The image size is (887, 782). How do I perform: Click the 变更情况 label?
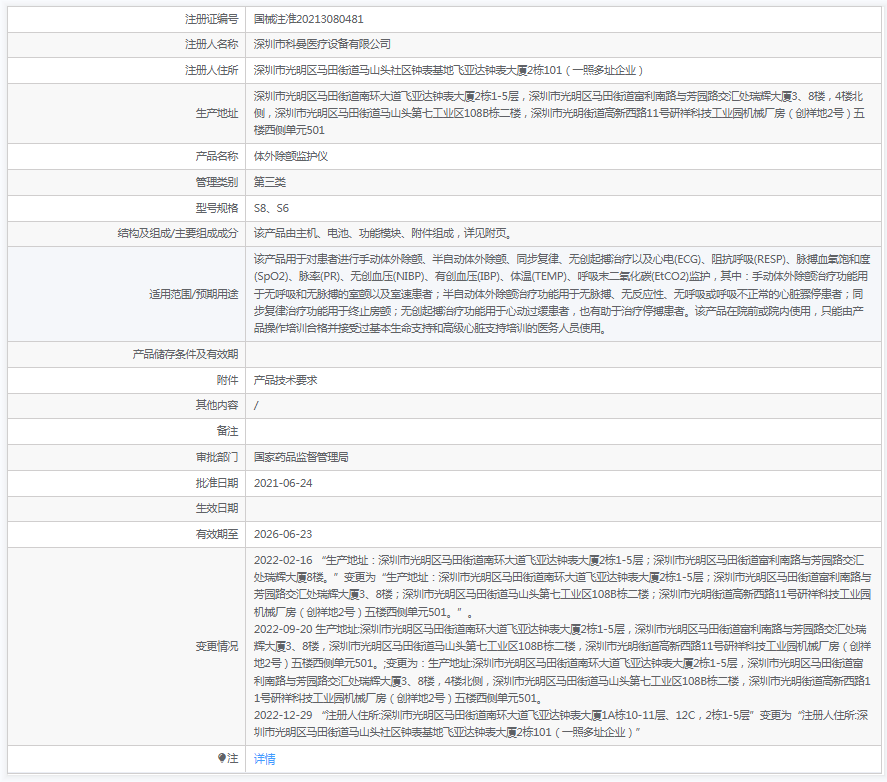(217, 646)
